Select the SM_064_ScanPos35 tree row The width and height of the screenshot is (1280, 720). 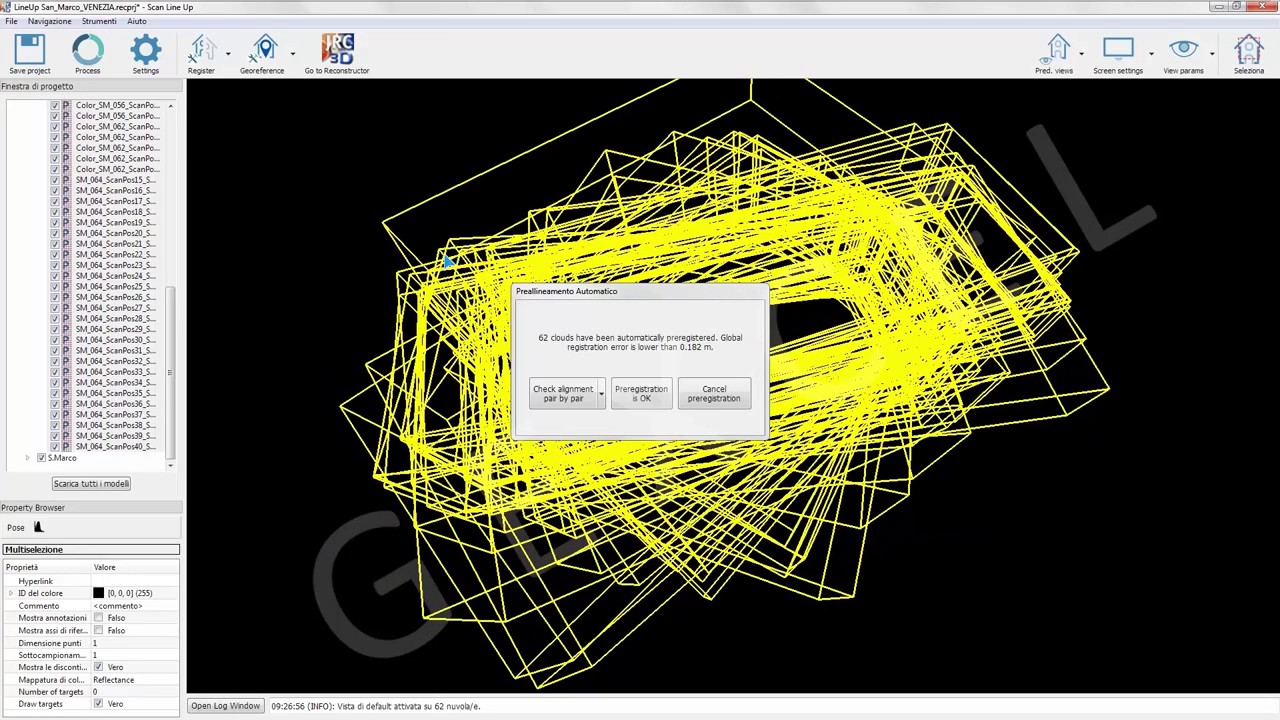click(115, 393)
